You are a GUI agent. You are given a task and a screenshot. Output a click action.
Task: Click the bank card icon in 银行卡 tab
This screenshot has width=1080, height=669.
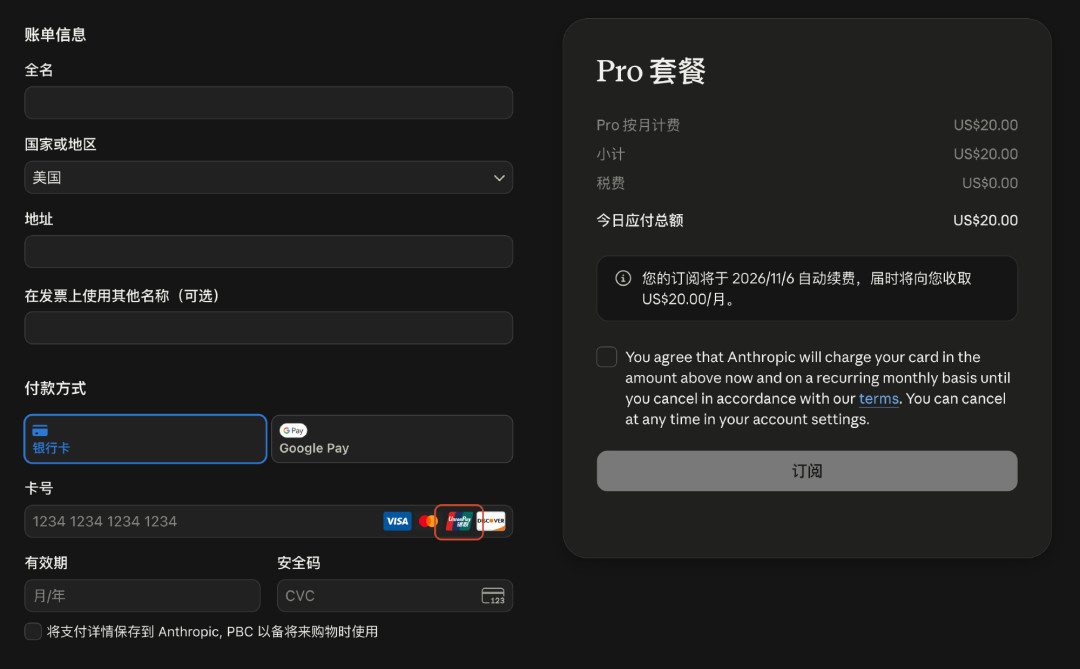coord(40,431)
